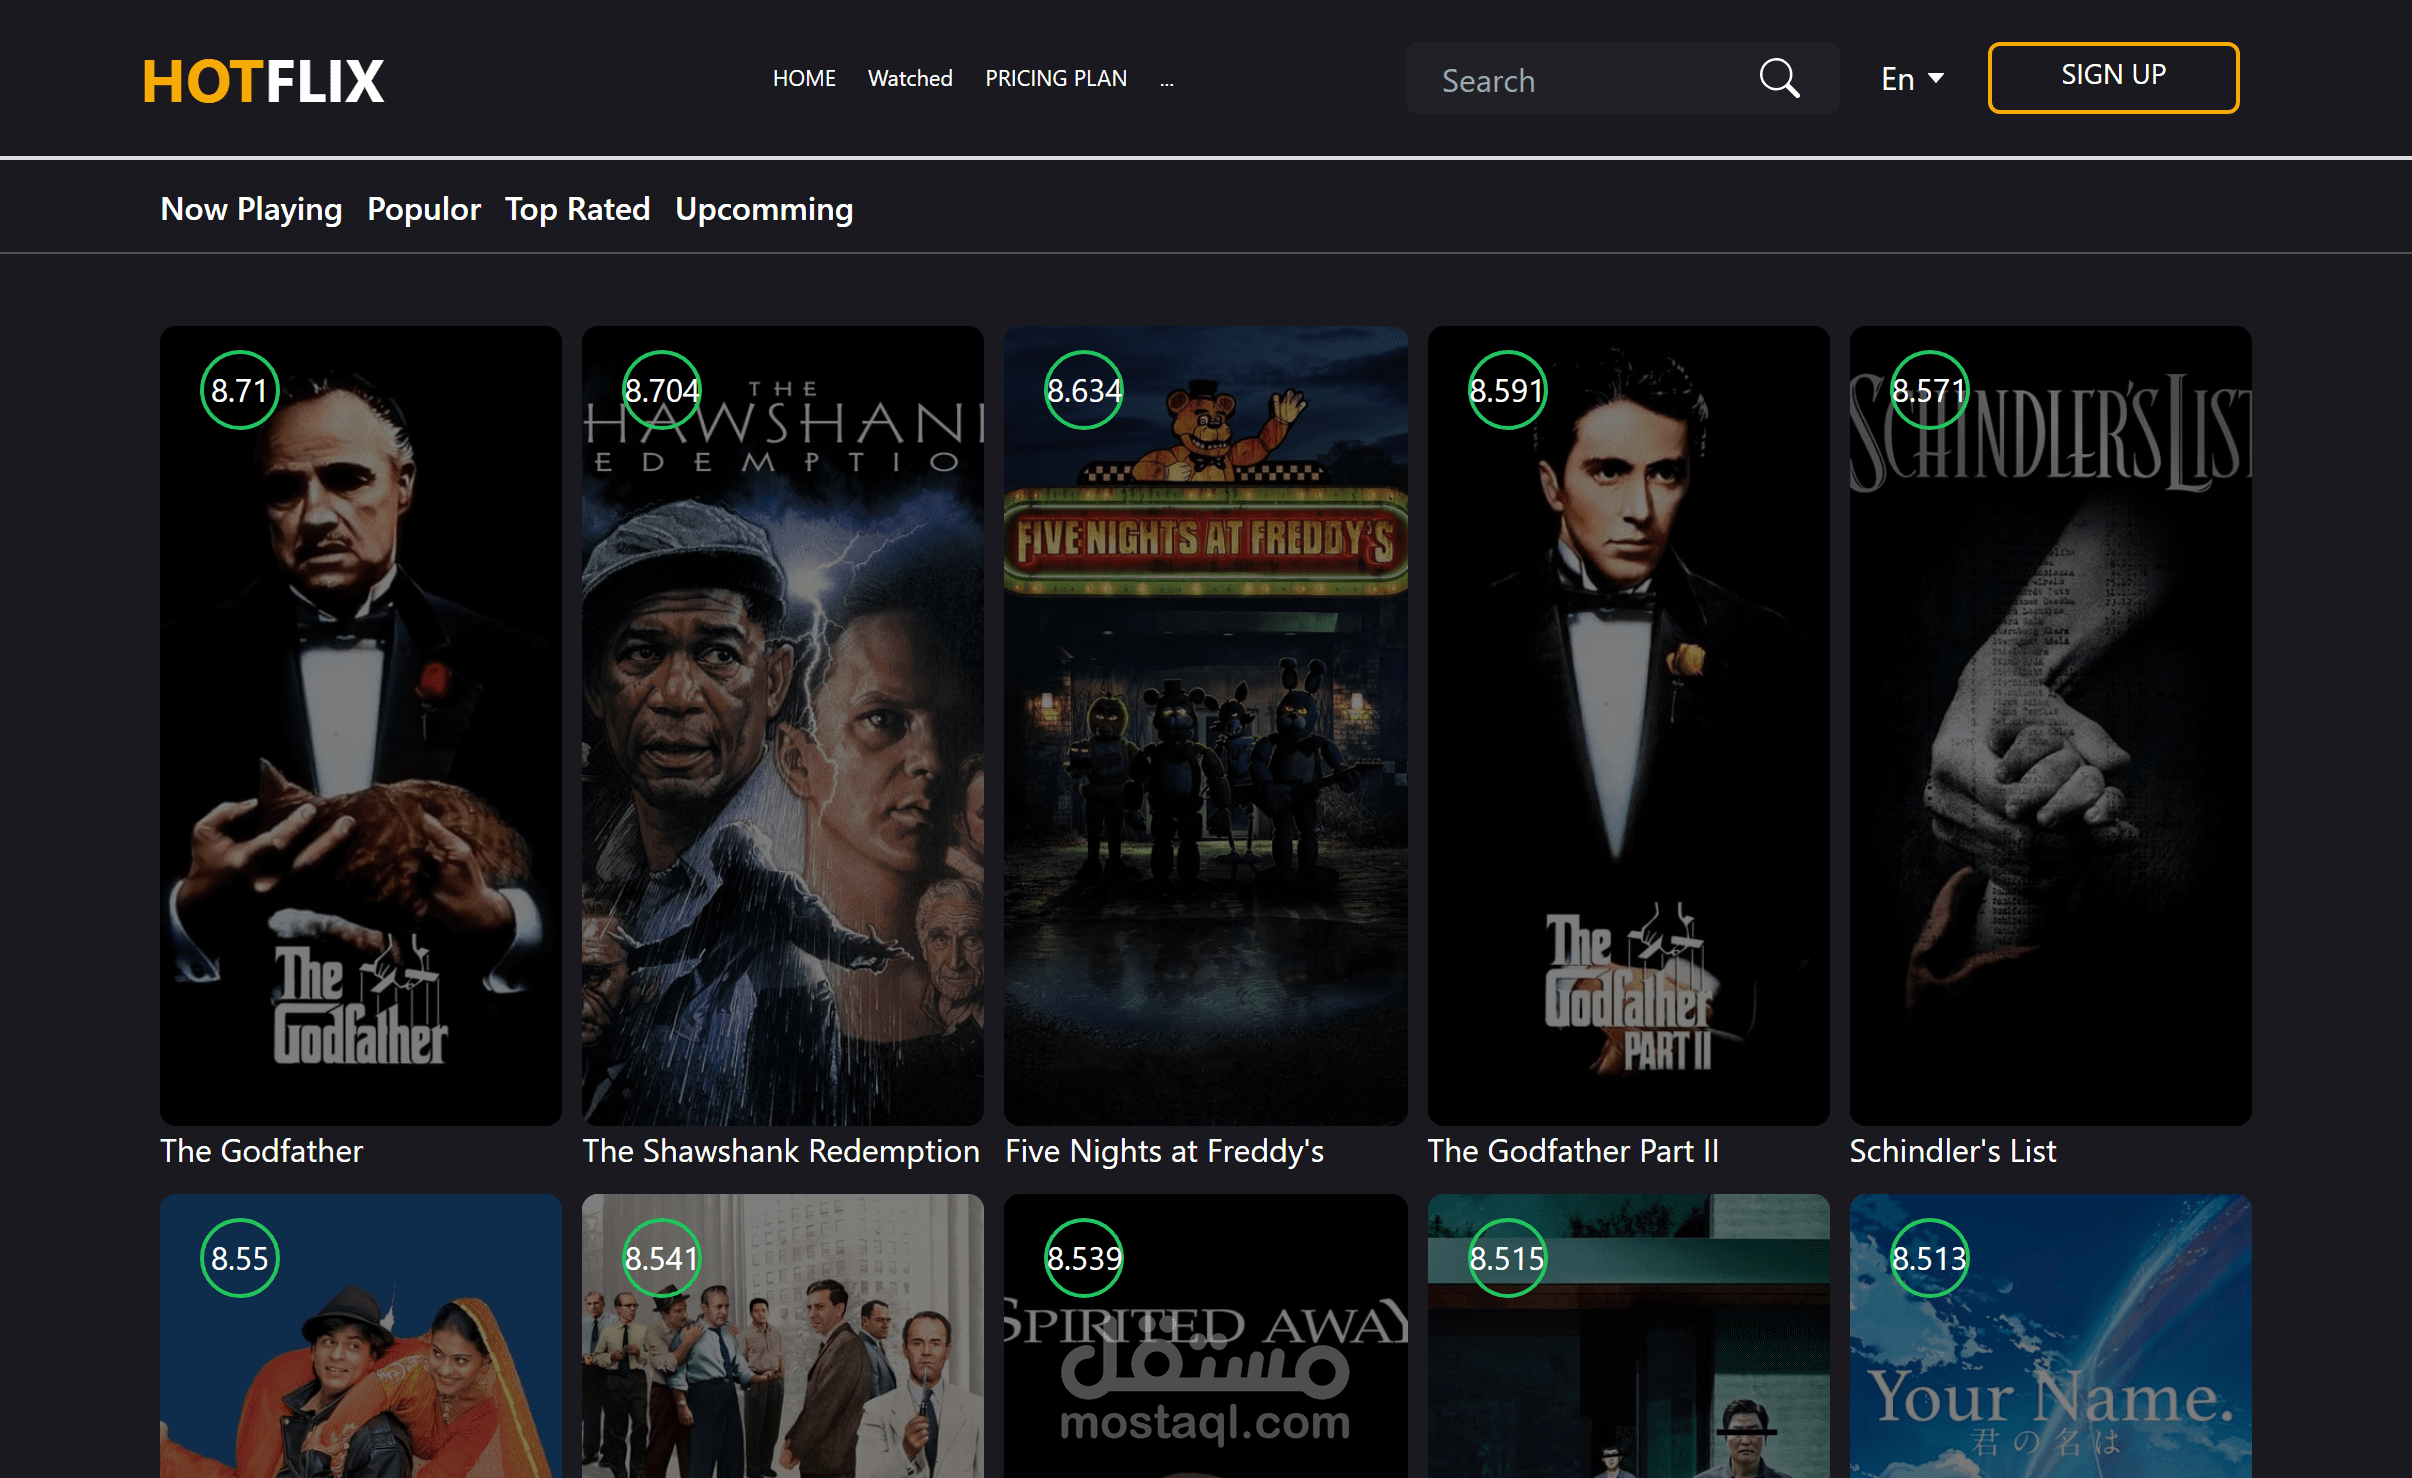Click The Shawshank Redemption title link
Viewport: 2412px width, 1478px height.
780,1151
